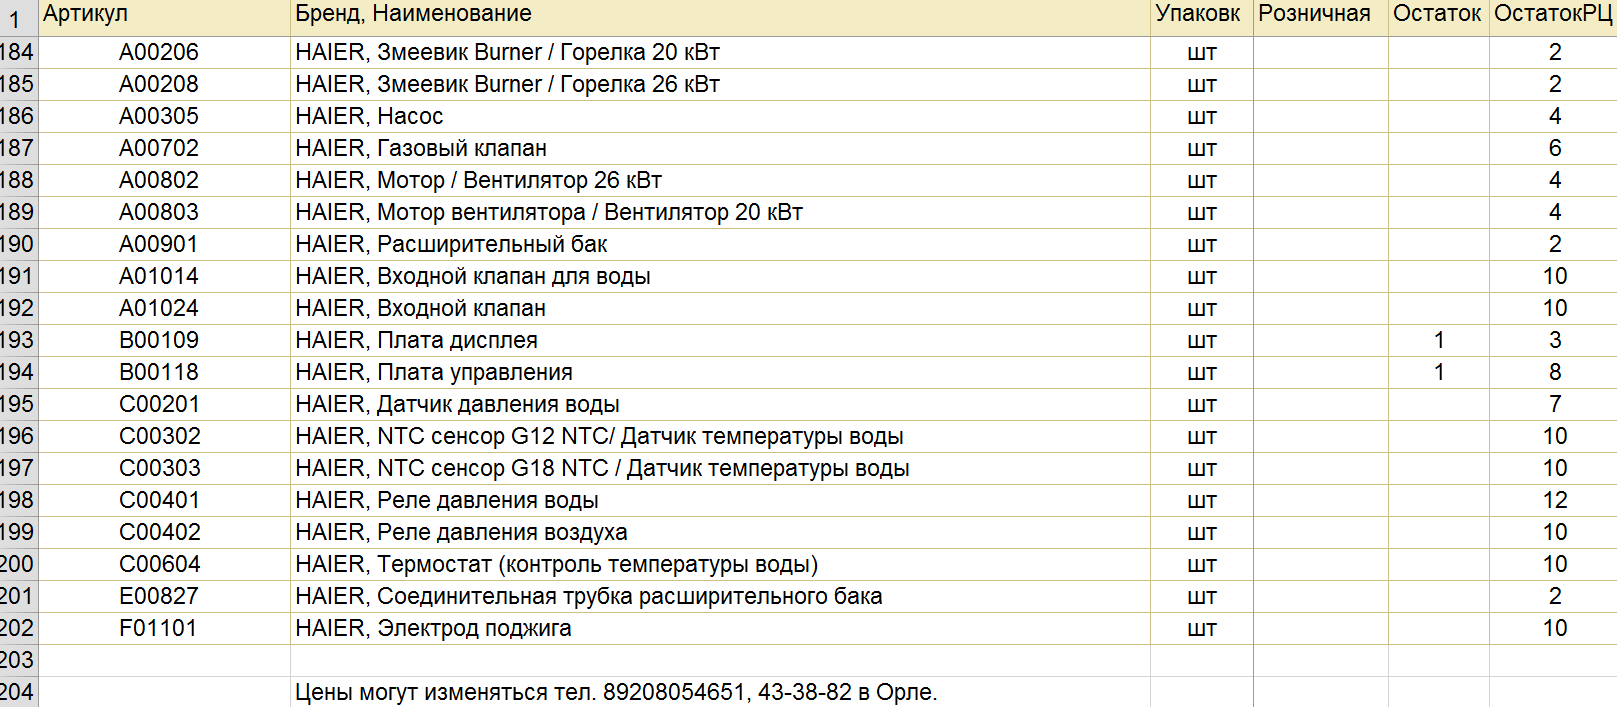Select article cell C00402

coord(164,533)
